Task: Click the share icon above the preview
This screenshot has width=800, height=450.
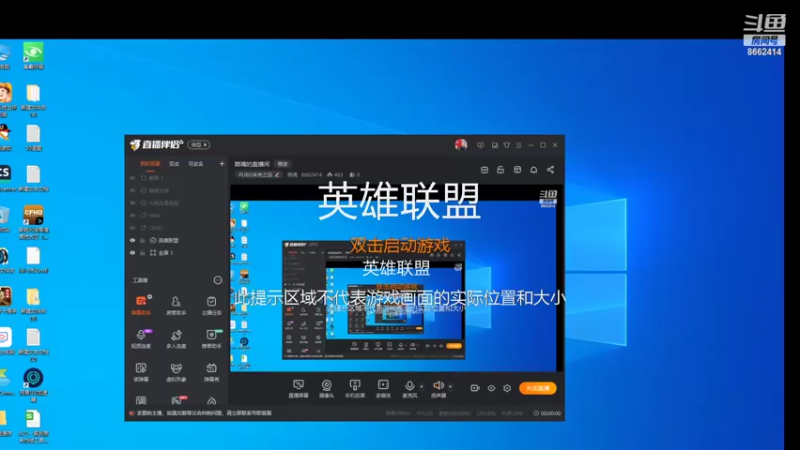Action: click(551, 169)
